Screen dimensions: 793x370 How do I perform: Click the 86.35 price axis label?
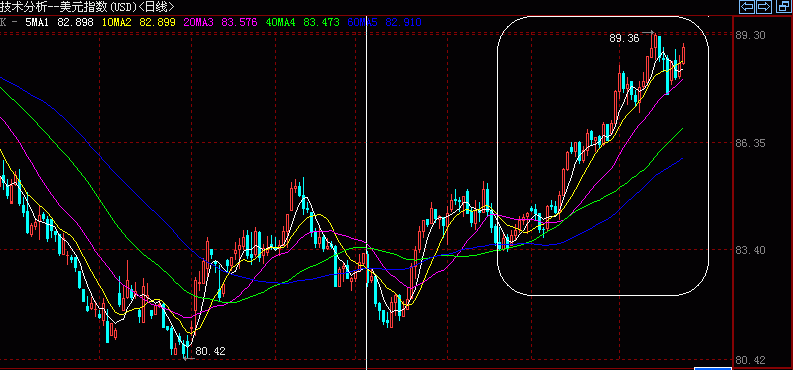751,144
